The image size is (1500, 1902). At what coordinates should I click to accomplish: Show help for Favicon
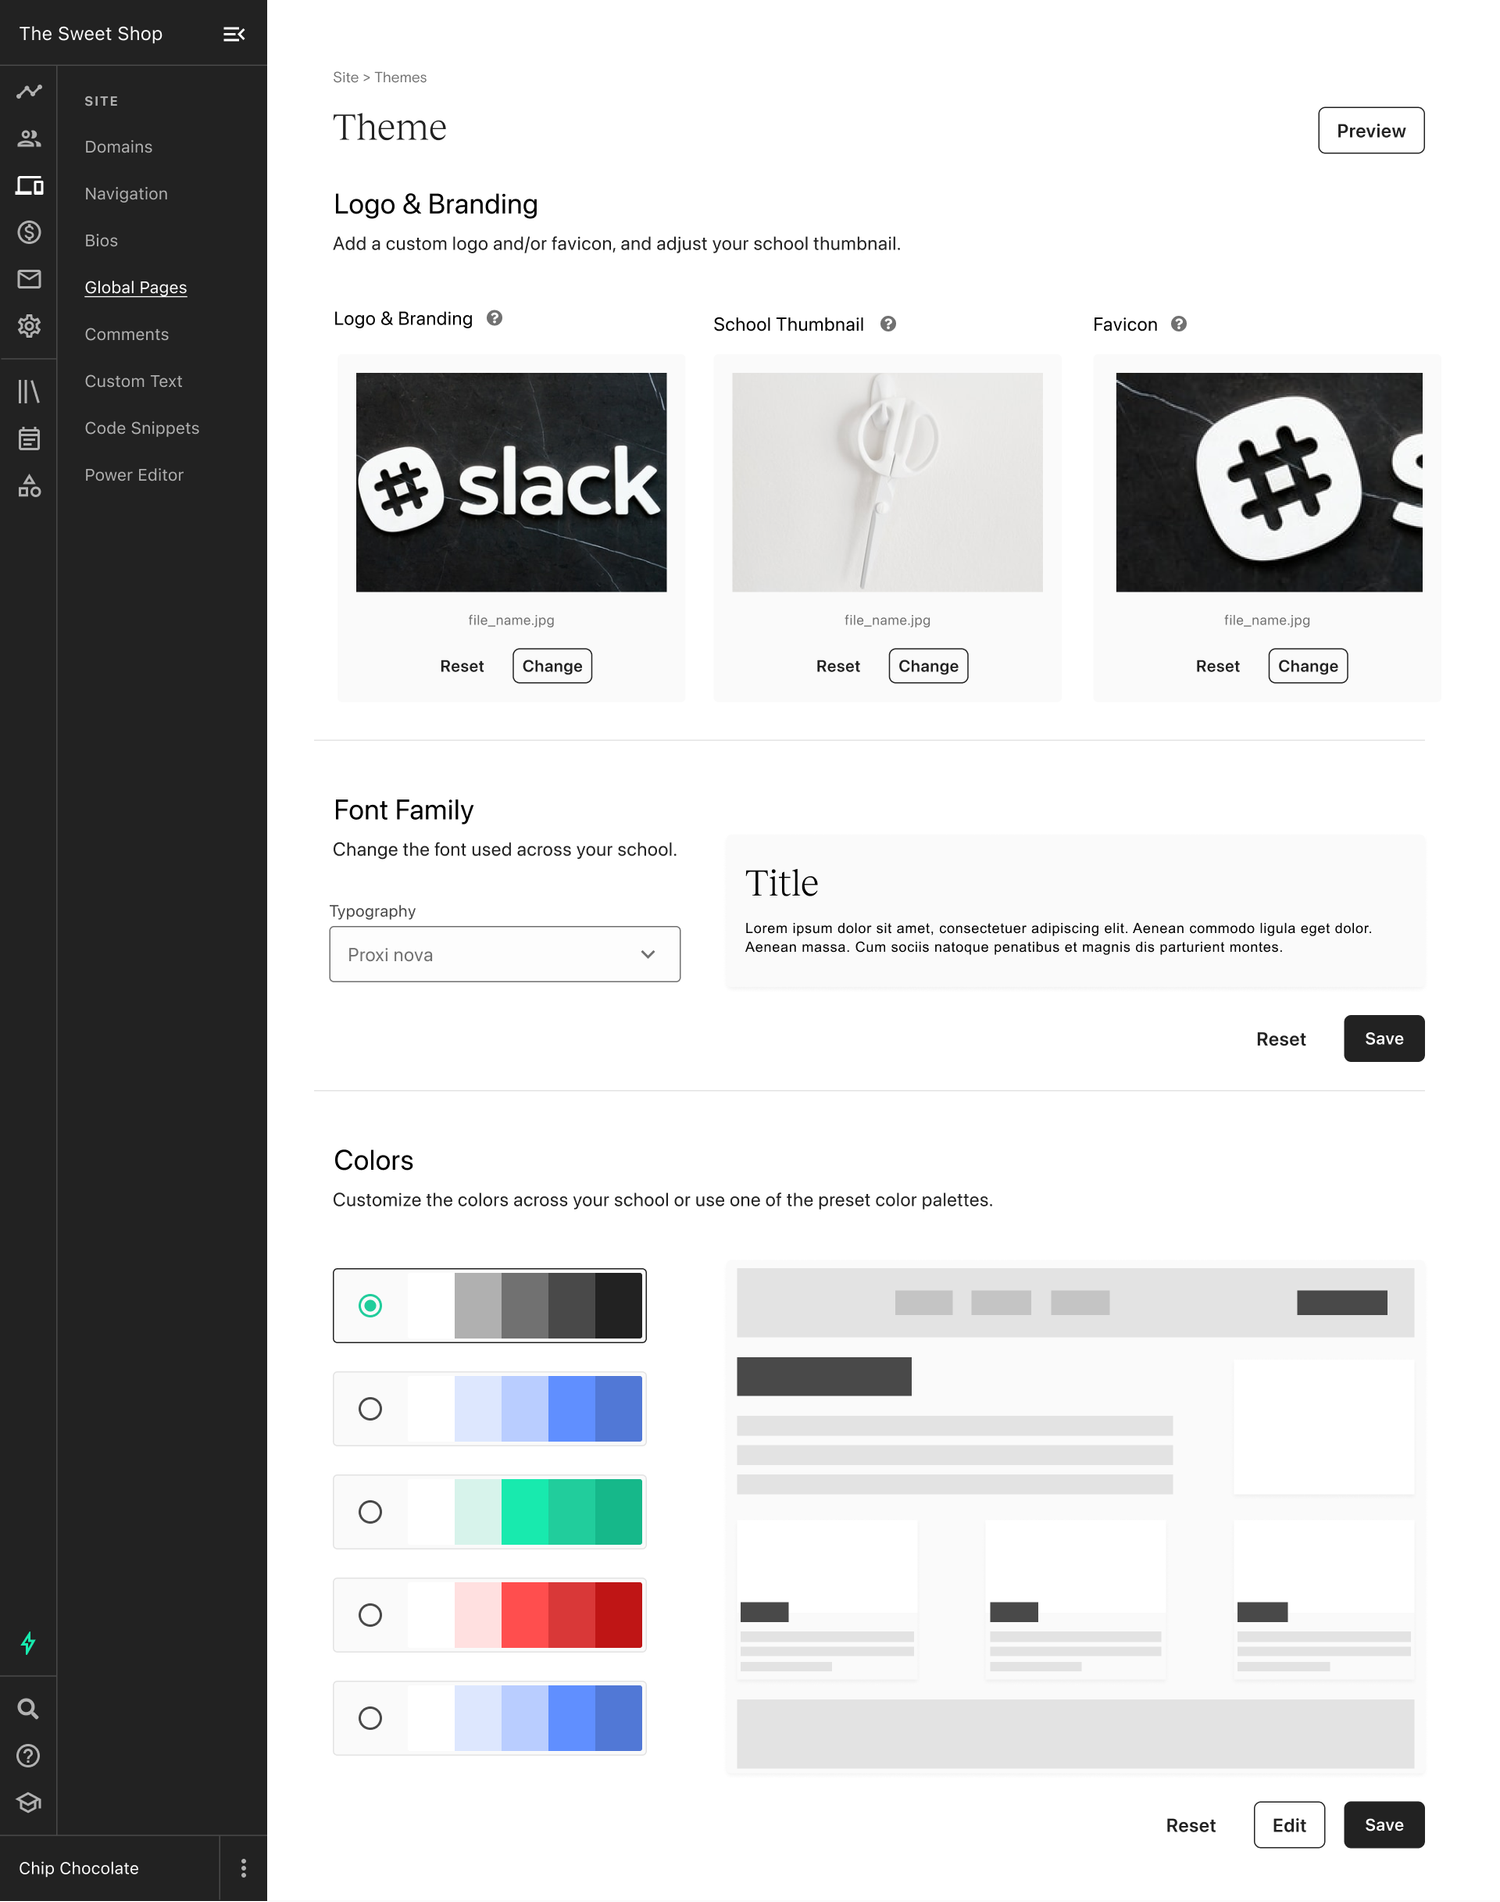[x=1179, y=324]
